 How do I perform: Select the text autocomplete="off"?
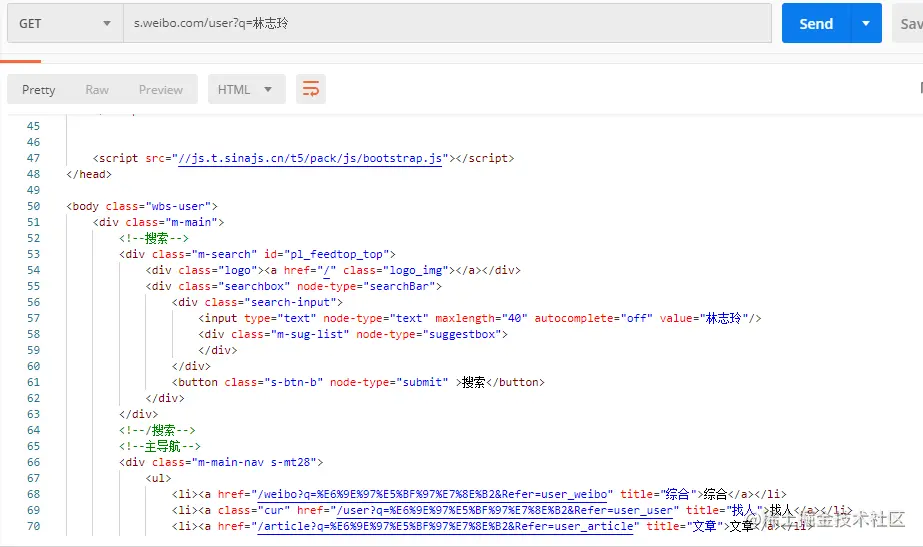pyautogui.click(x=593, y=318)
